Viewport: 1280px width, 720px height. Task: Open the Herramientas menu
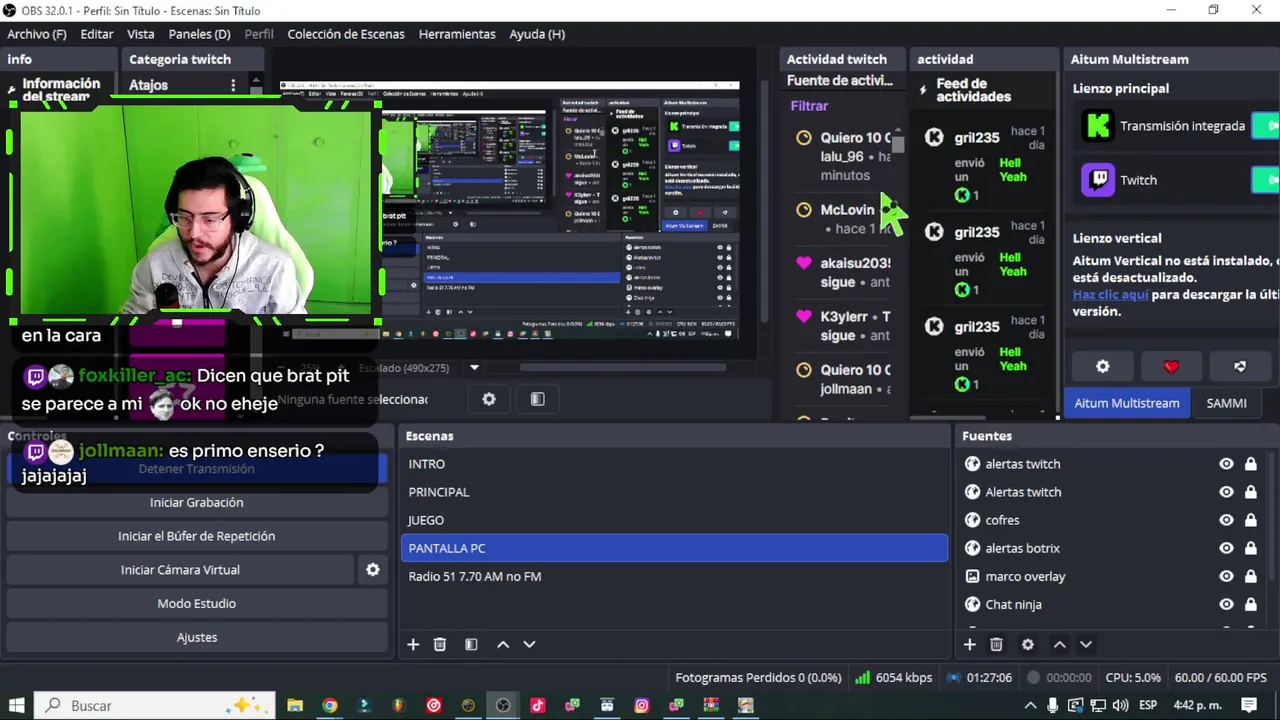457,34
